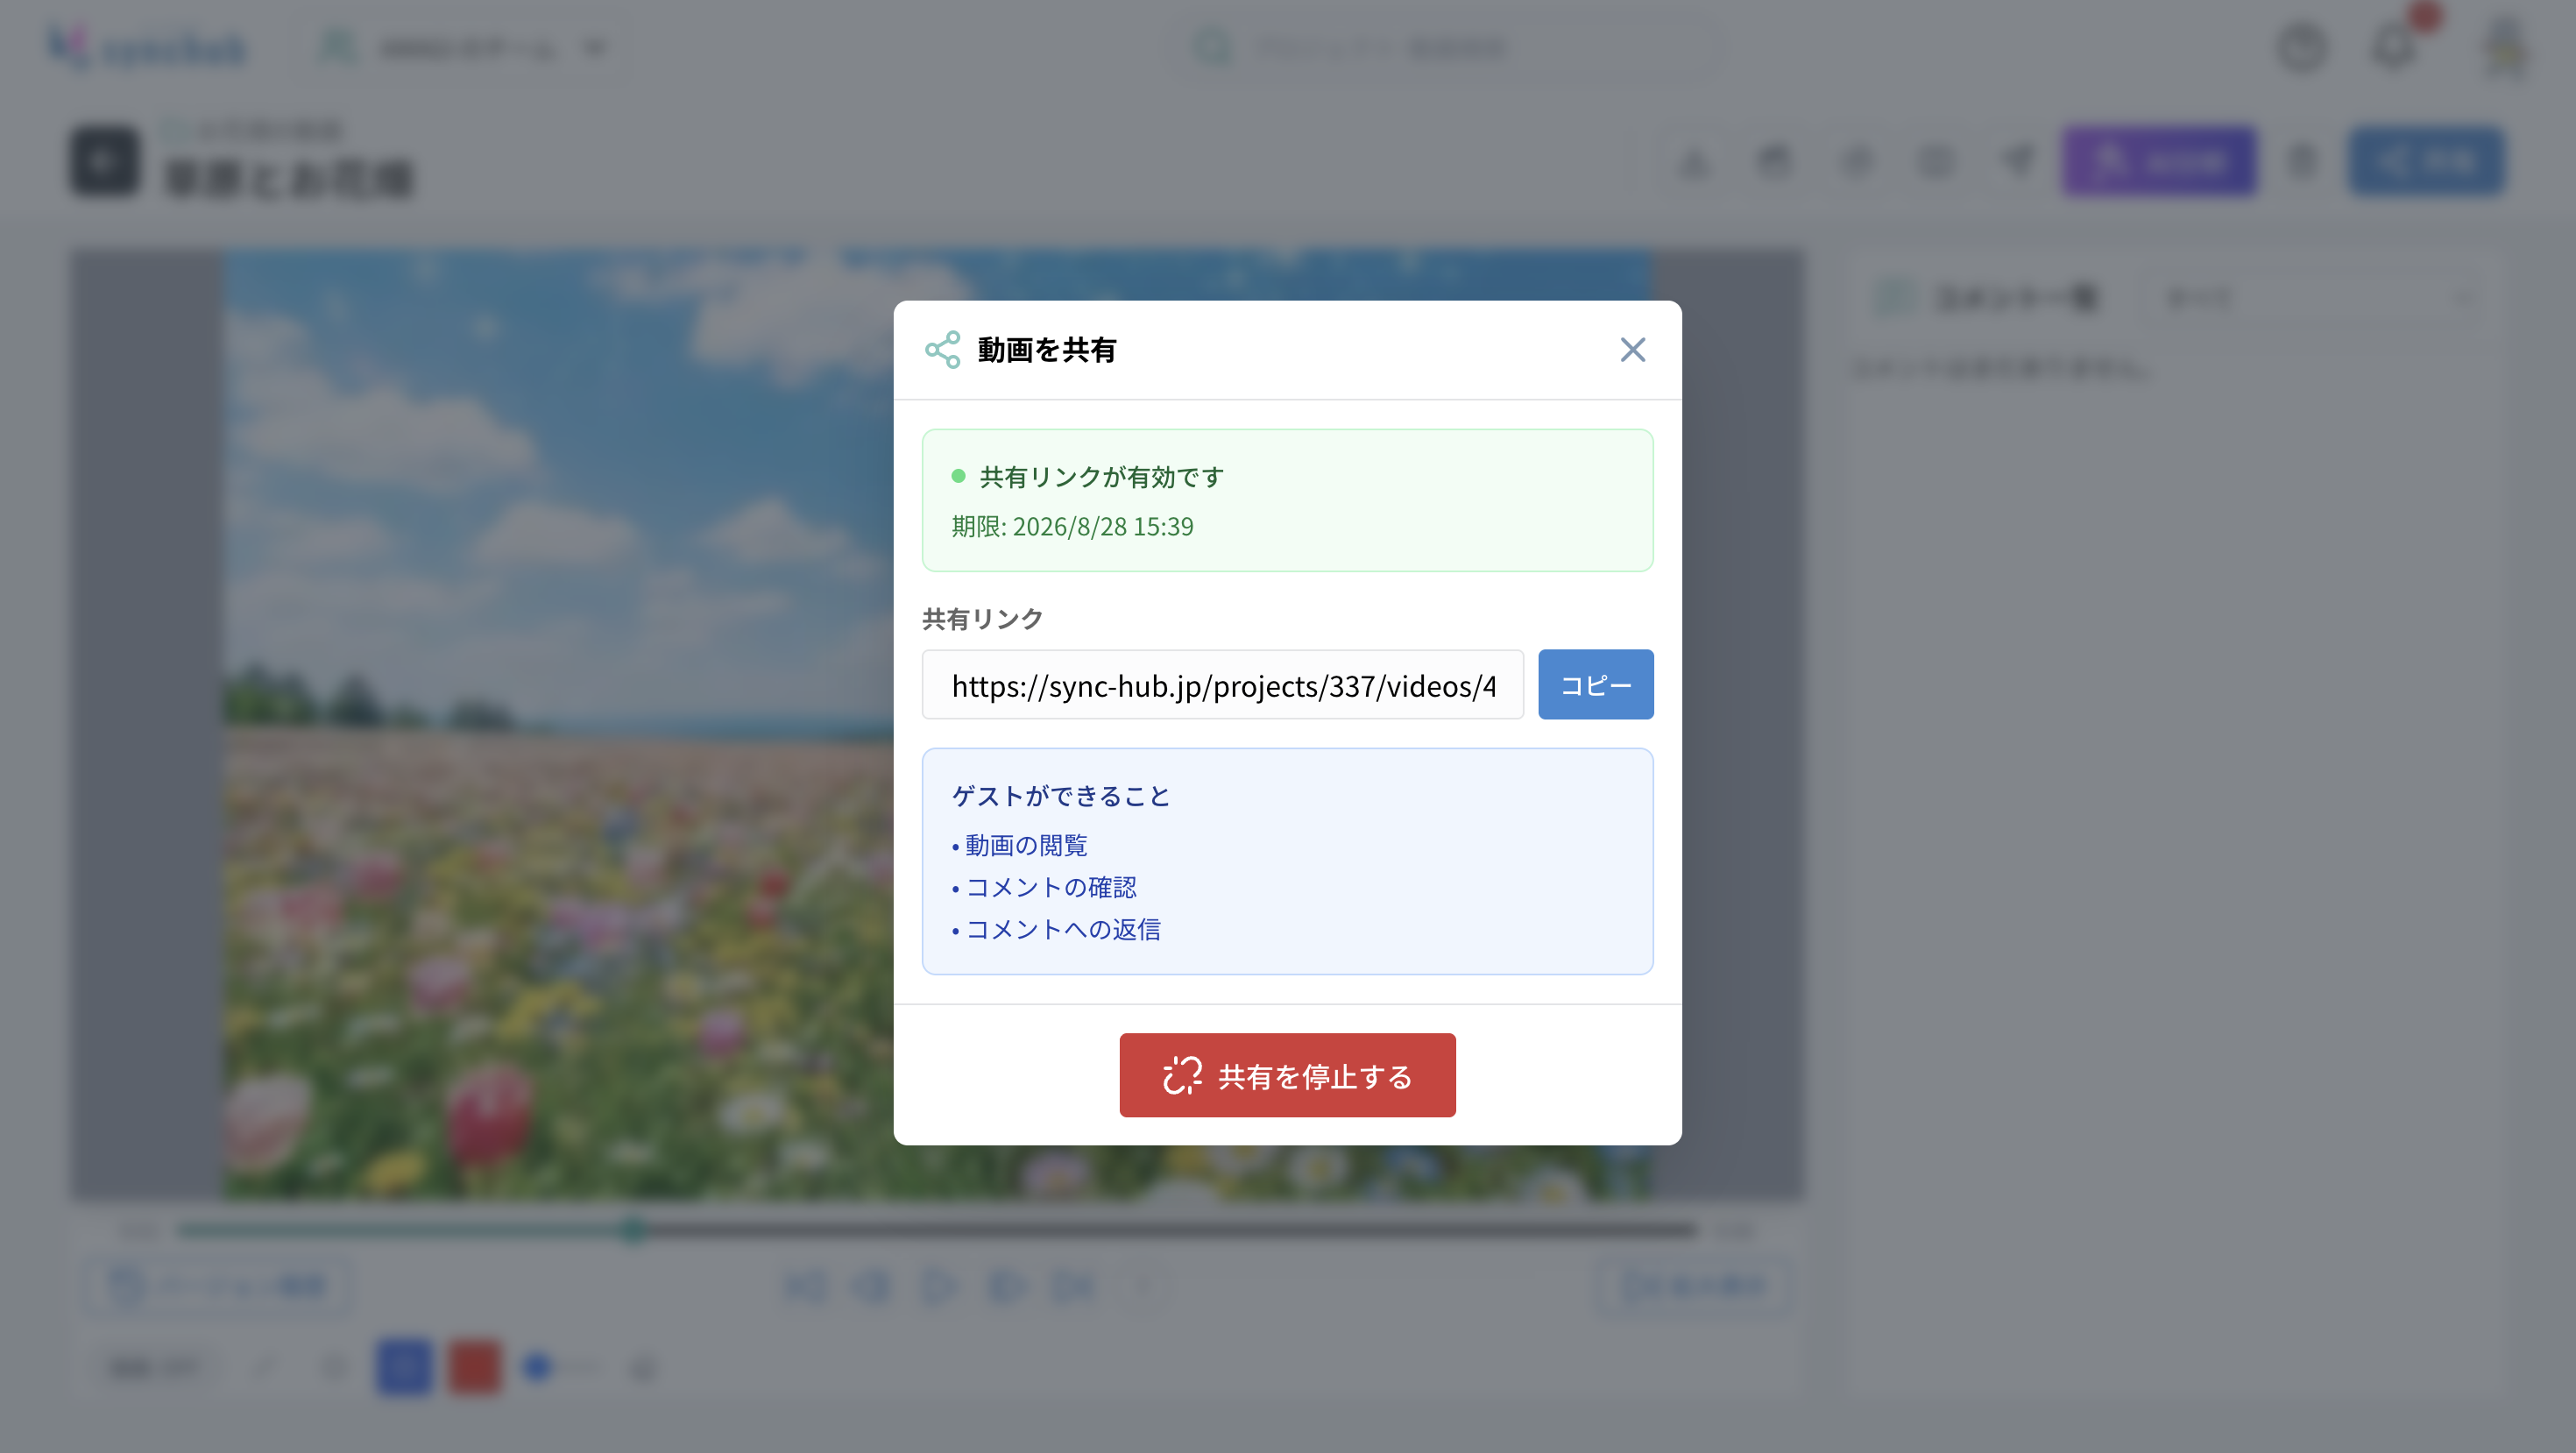Screen dimensions: 2576x1453
Task: Close the 動画を共有 dialog
Action: pos(1632,350)
